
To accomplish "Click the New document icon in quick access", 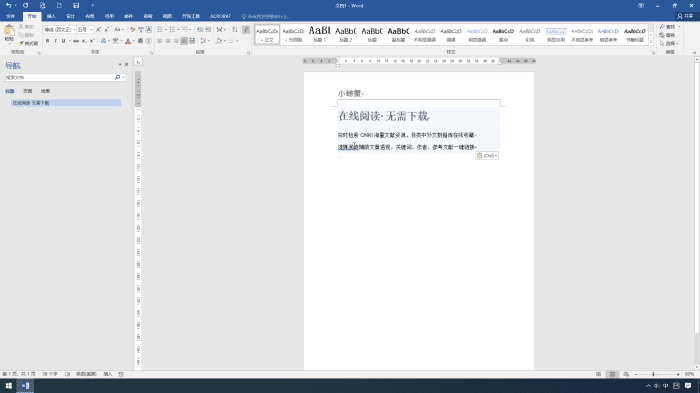I will tap(59, 5).
